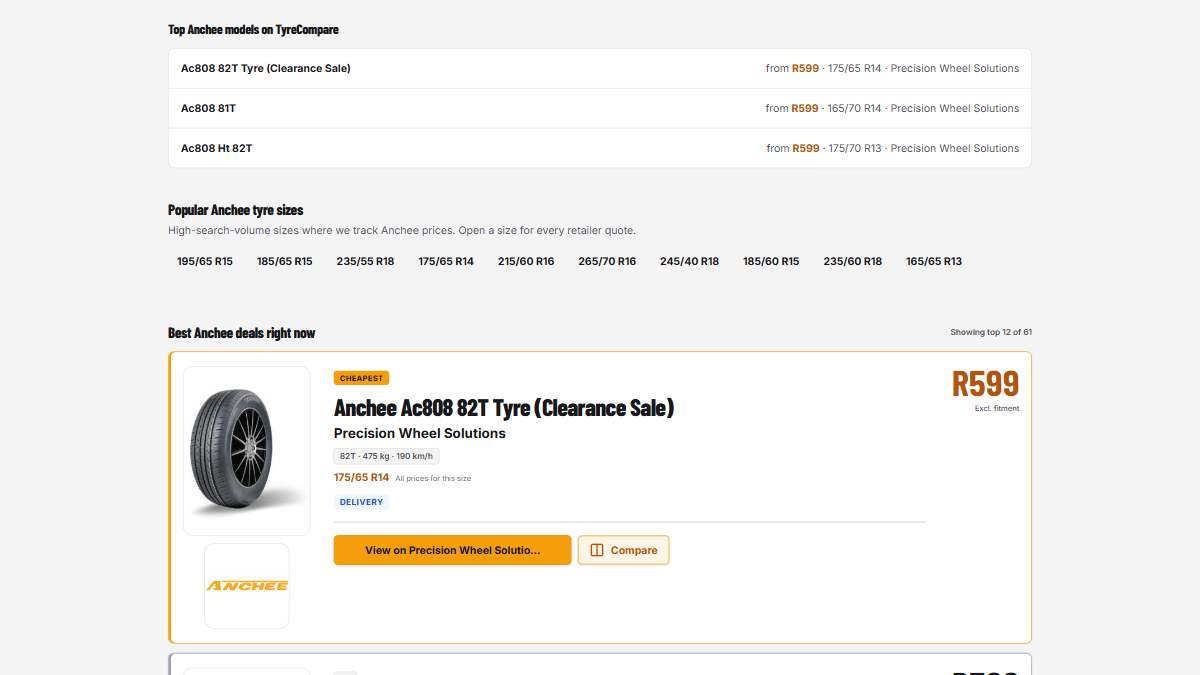Select the 165/65 R13 tyre size
Viewport: 1200px width, 675px height.
(934, 261)
